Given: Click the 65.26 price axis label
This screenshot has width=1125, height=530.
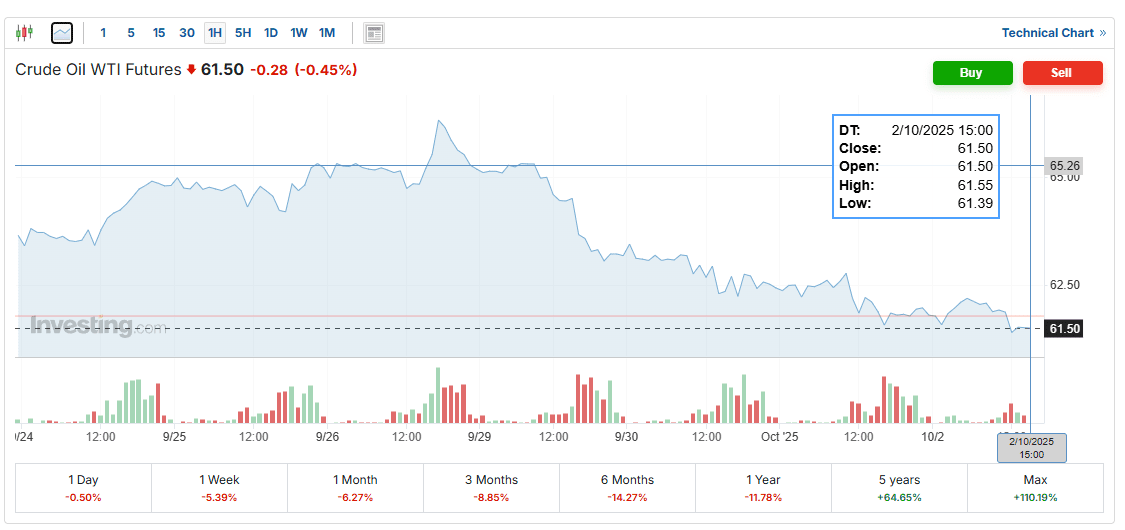Looking at the screenshot, I should click(x=1065, y=165).
